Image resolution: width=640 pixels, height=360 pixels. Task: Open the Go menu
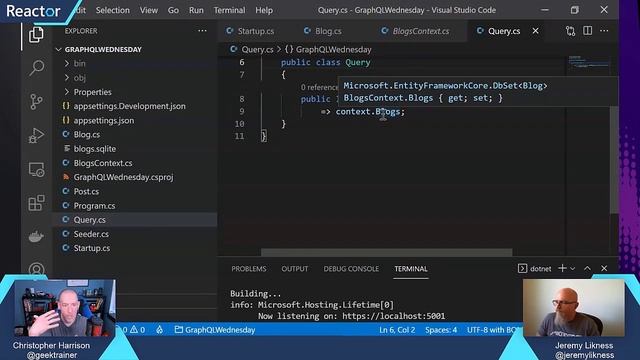tap(173, 10)
